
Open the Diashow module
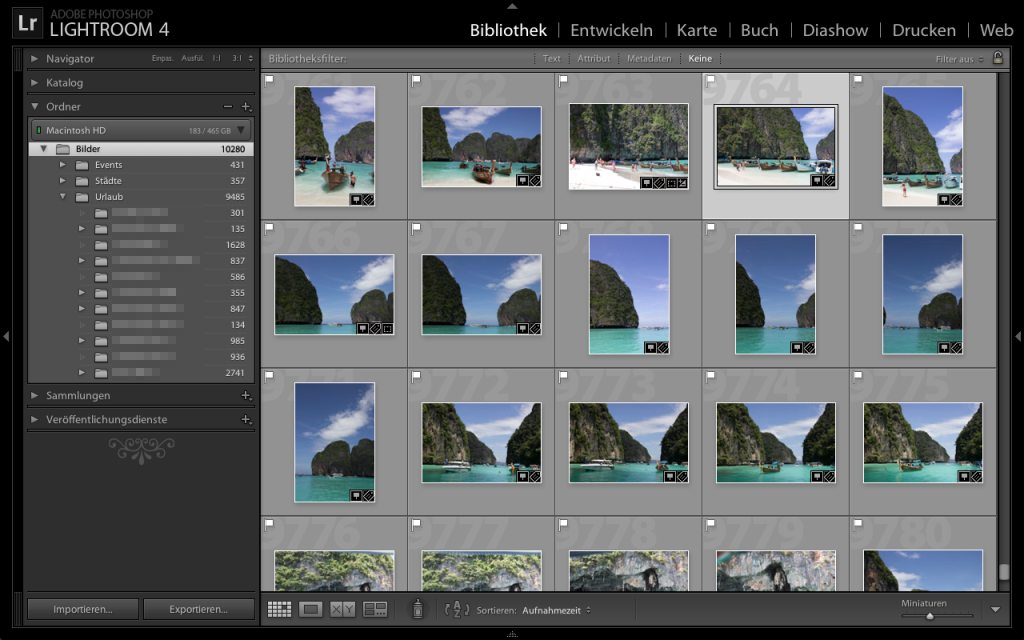click(x=835, y=30)
